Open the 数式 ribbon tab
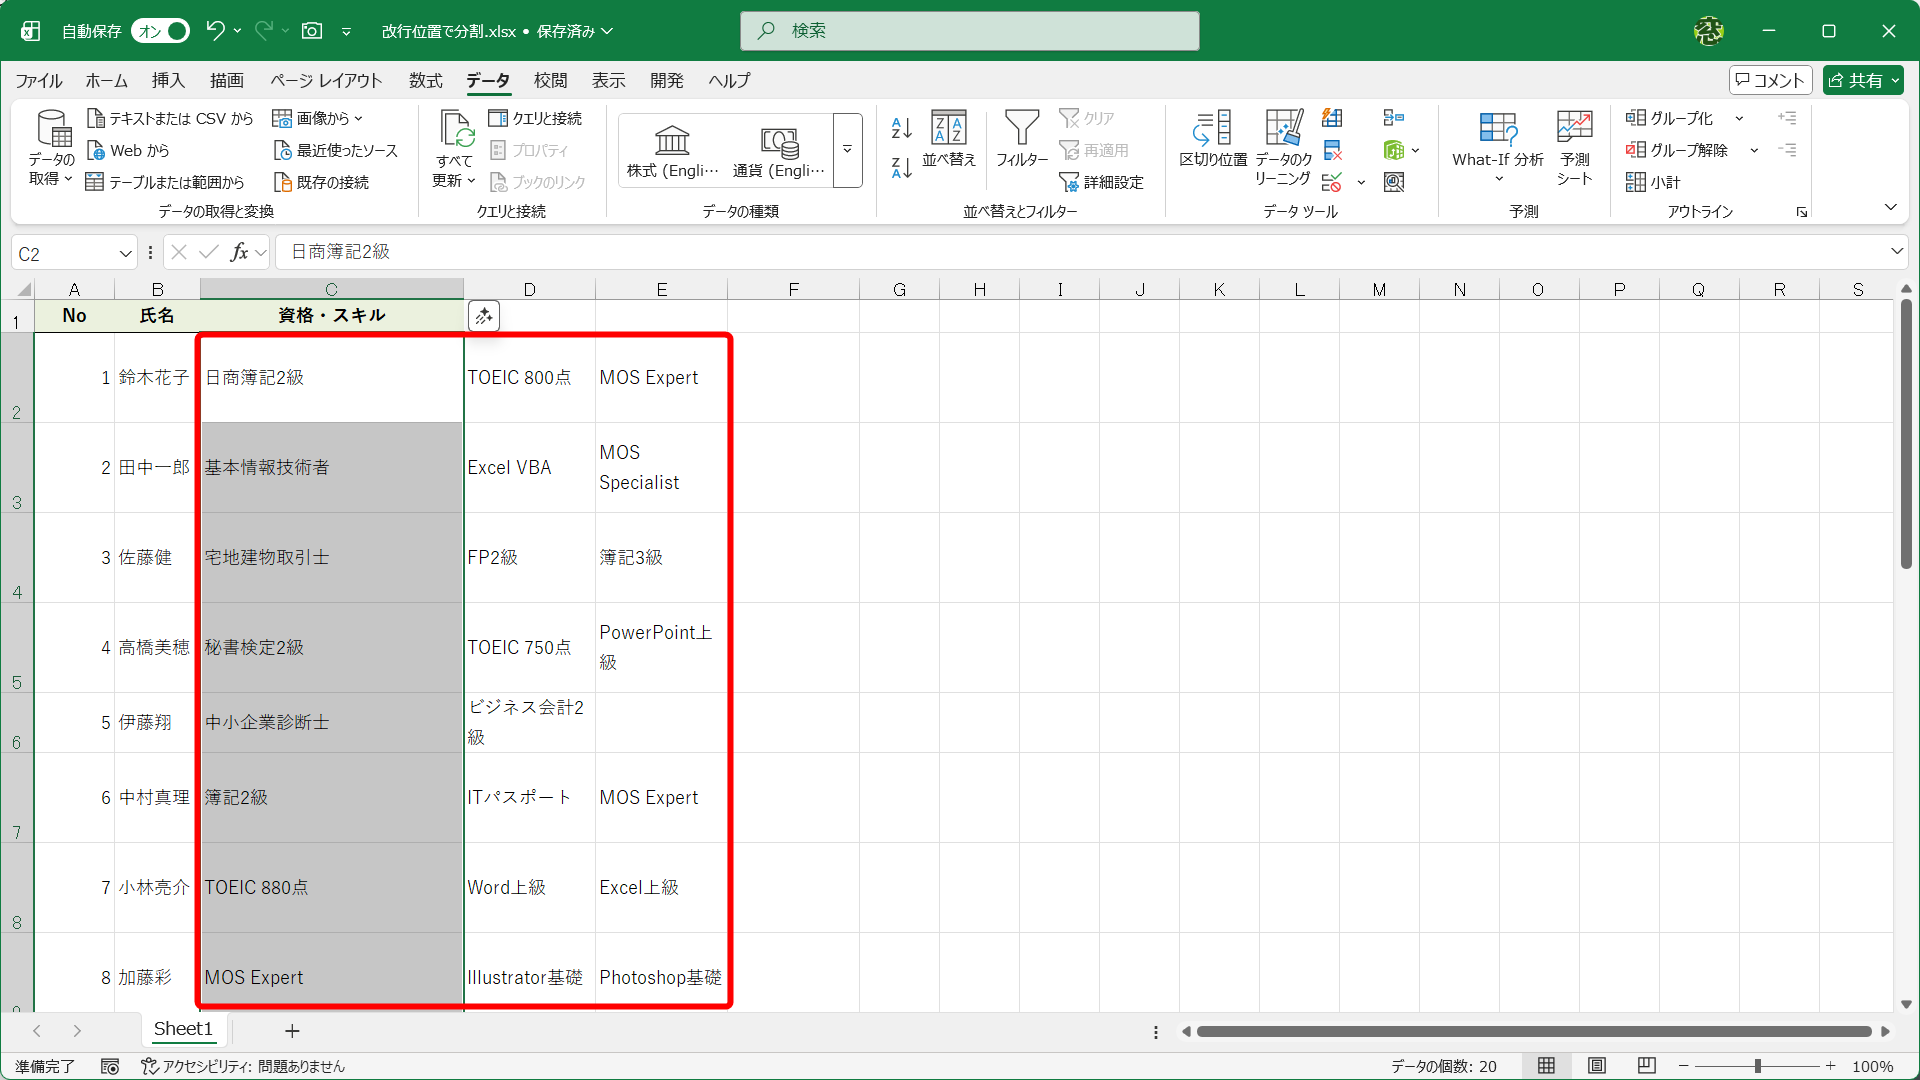This screenshot has width=1920, height=1080. (425, 81)
